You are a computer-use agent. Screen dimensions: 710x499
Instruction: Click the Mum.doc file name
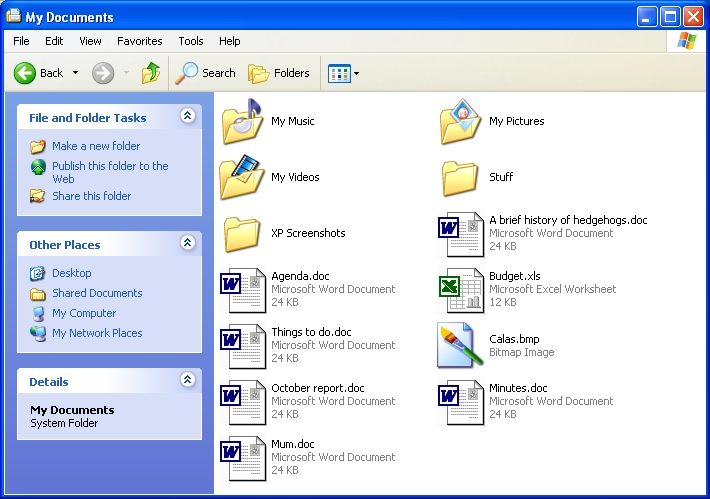[293, 444]
